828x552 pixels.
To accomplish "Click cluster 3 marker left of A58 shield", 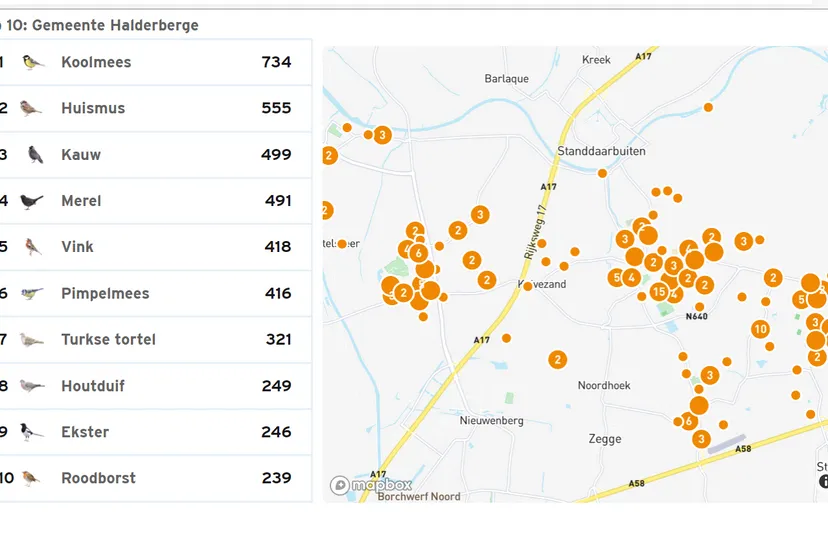I will coord(701,439).
